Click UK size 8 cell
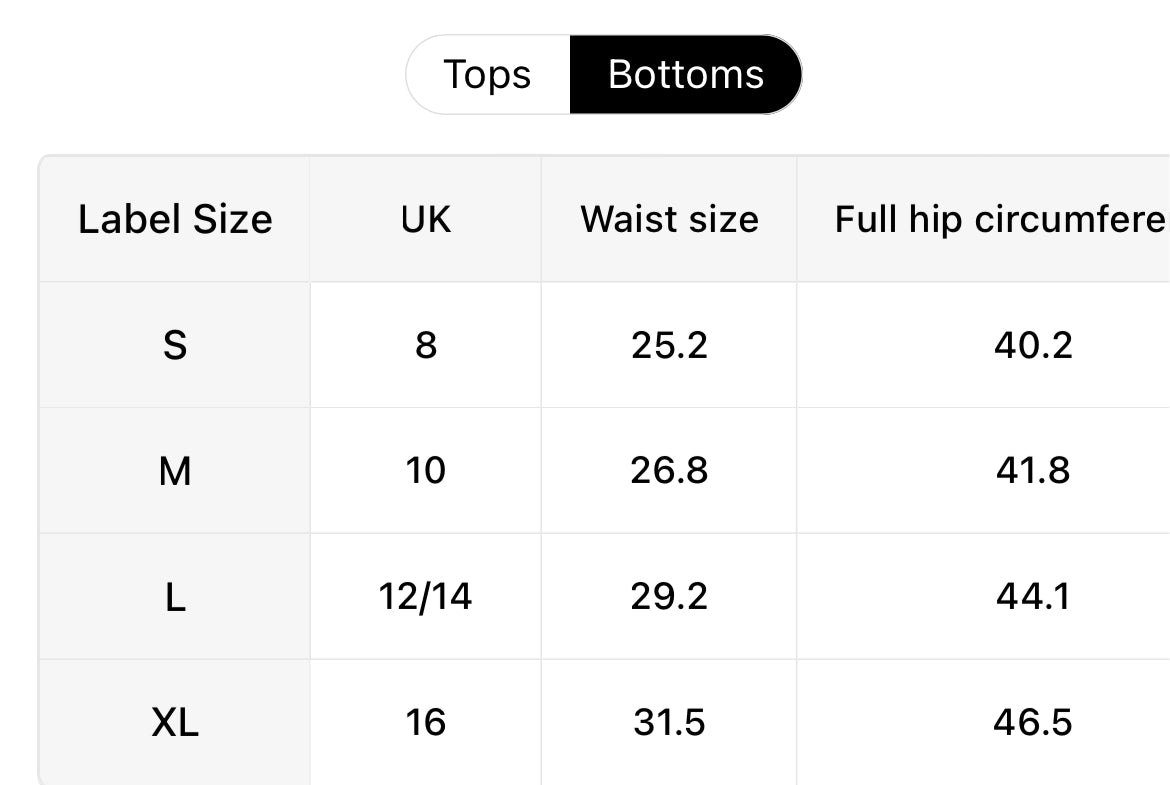Viewport: 1170px width, 785px height. (x=426, y=345)
